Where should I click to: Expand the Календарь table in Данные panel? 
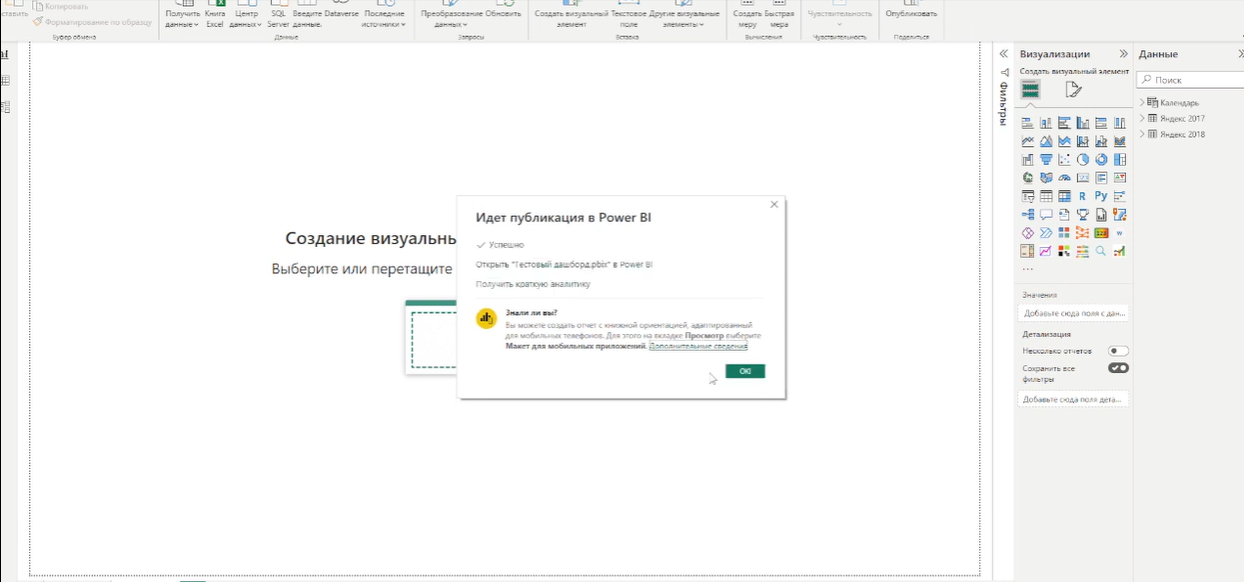(x=1142, y=102)
